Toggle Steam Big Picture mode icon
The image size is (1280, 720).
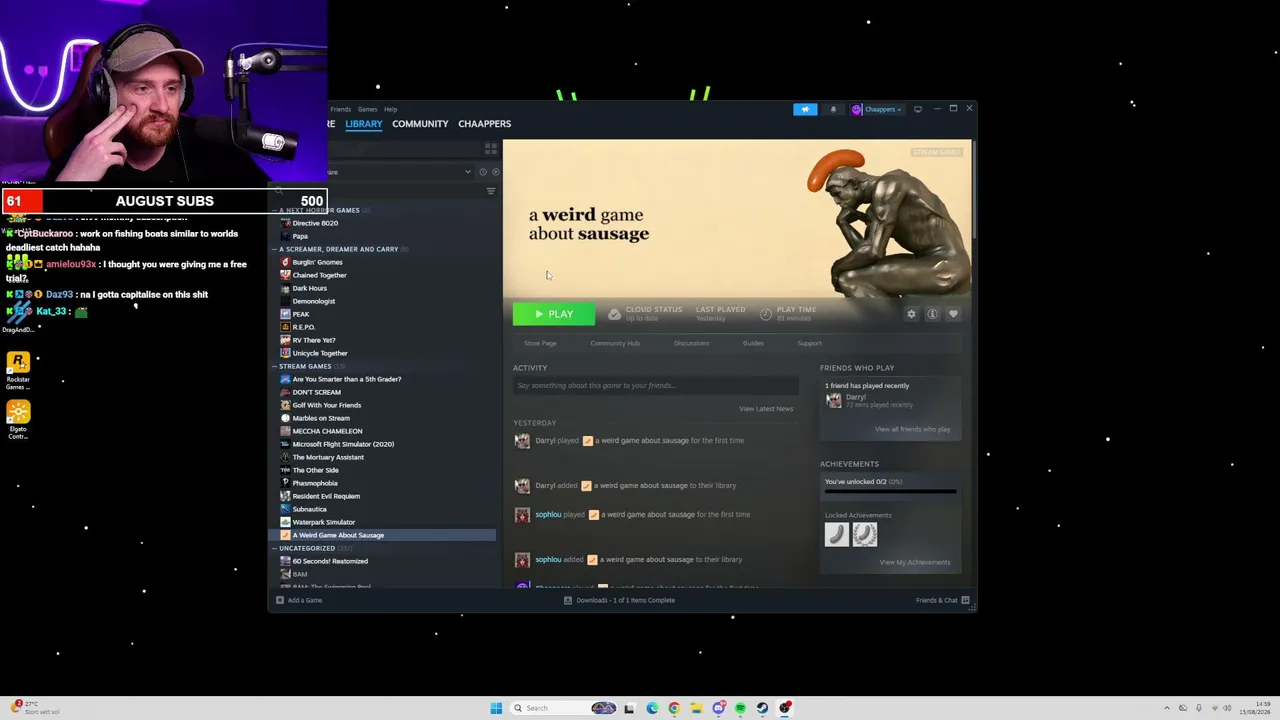918,109
